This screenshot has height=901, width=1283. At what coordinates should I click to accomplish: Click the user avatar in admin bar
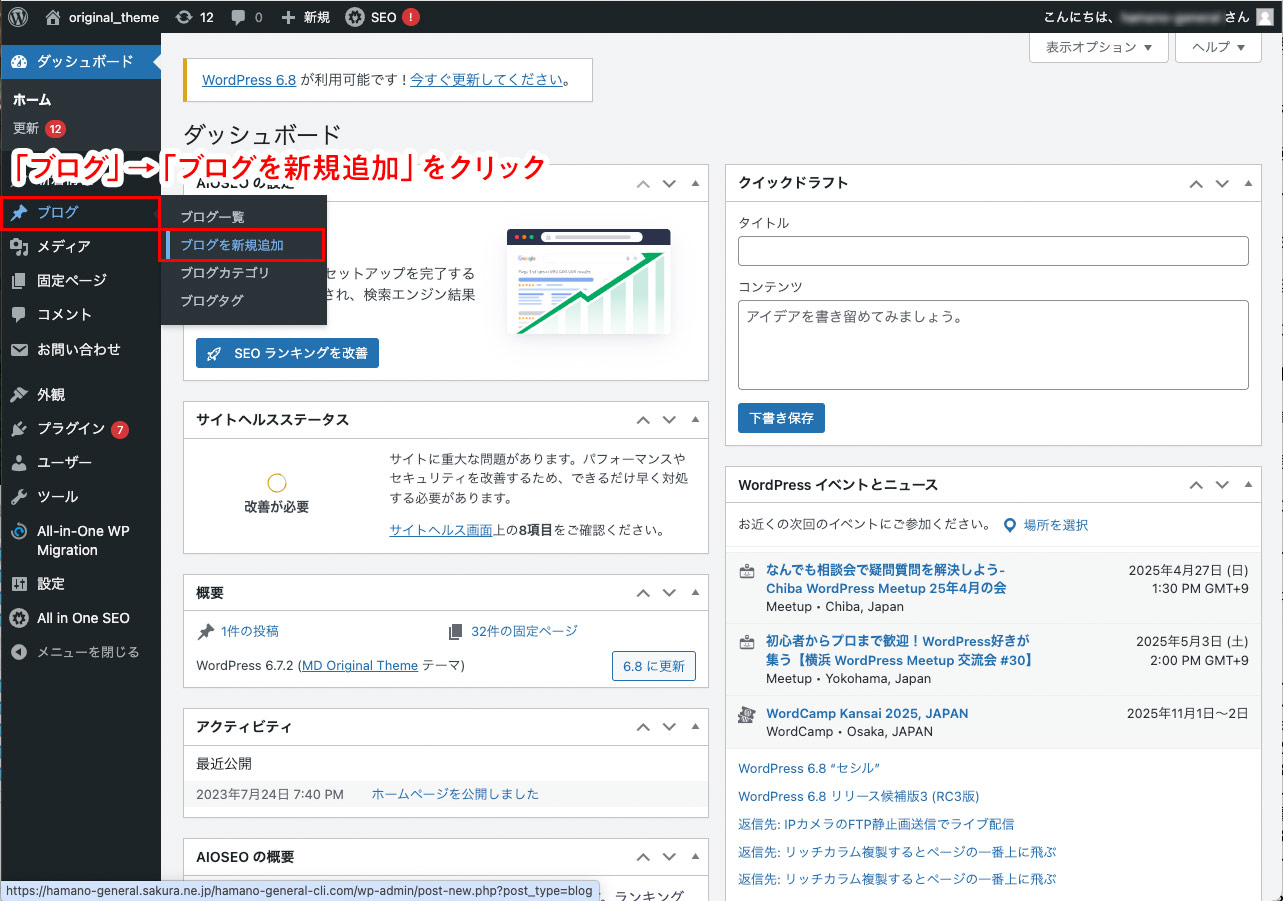pyautogui.click(x=1265, y=16)
